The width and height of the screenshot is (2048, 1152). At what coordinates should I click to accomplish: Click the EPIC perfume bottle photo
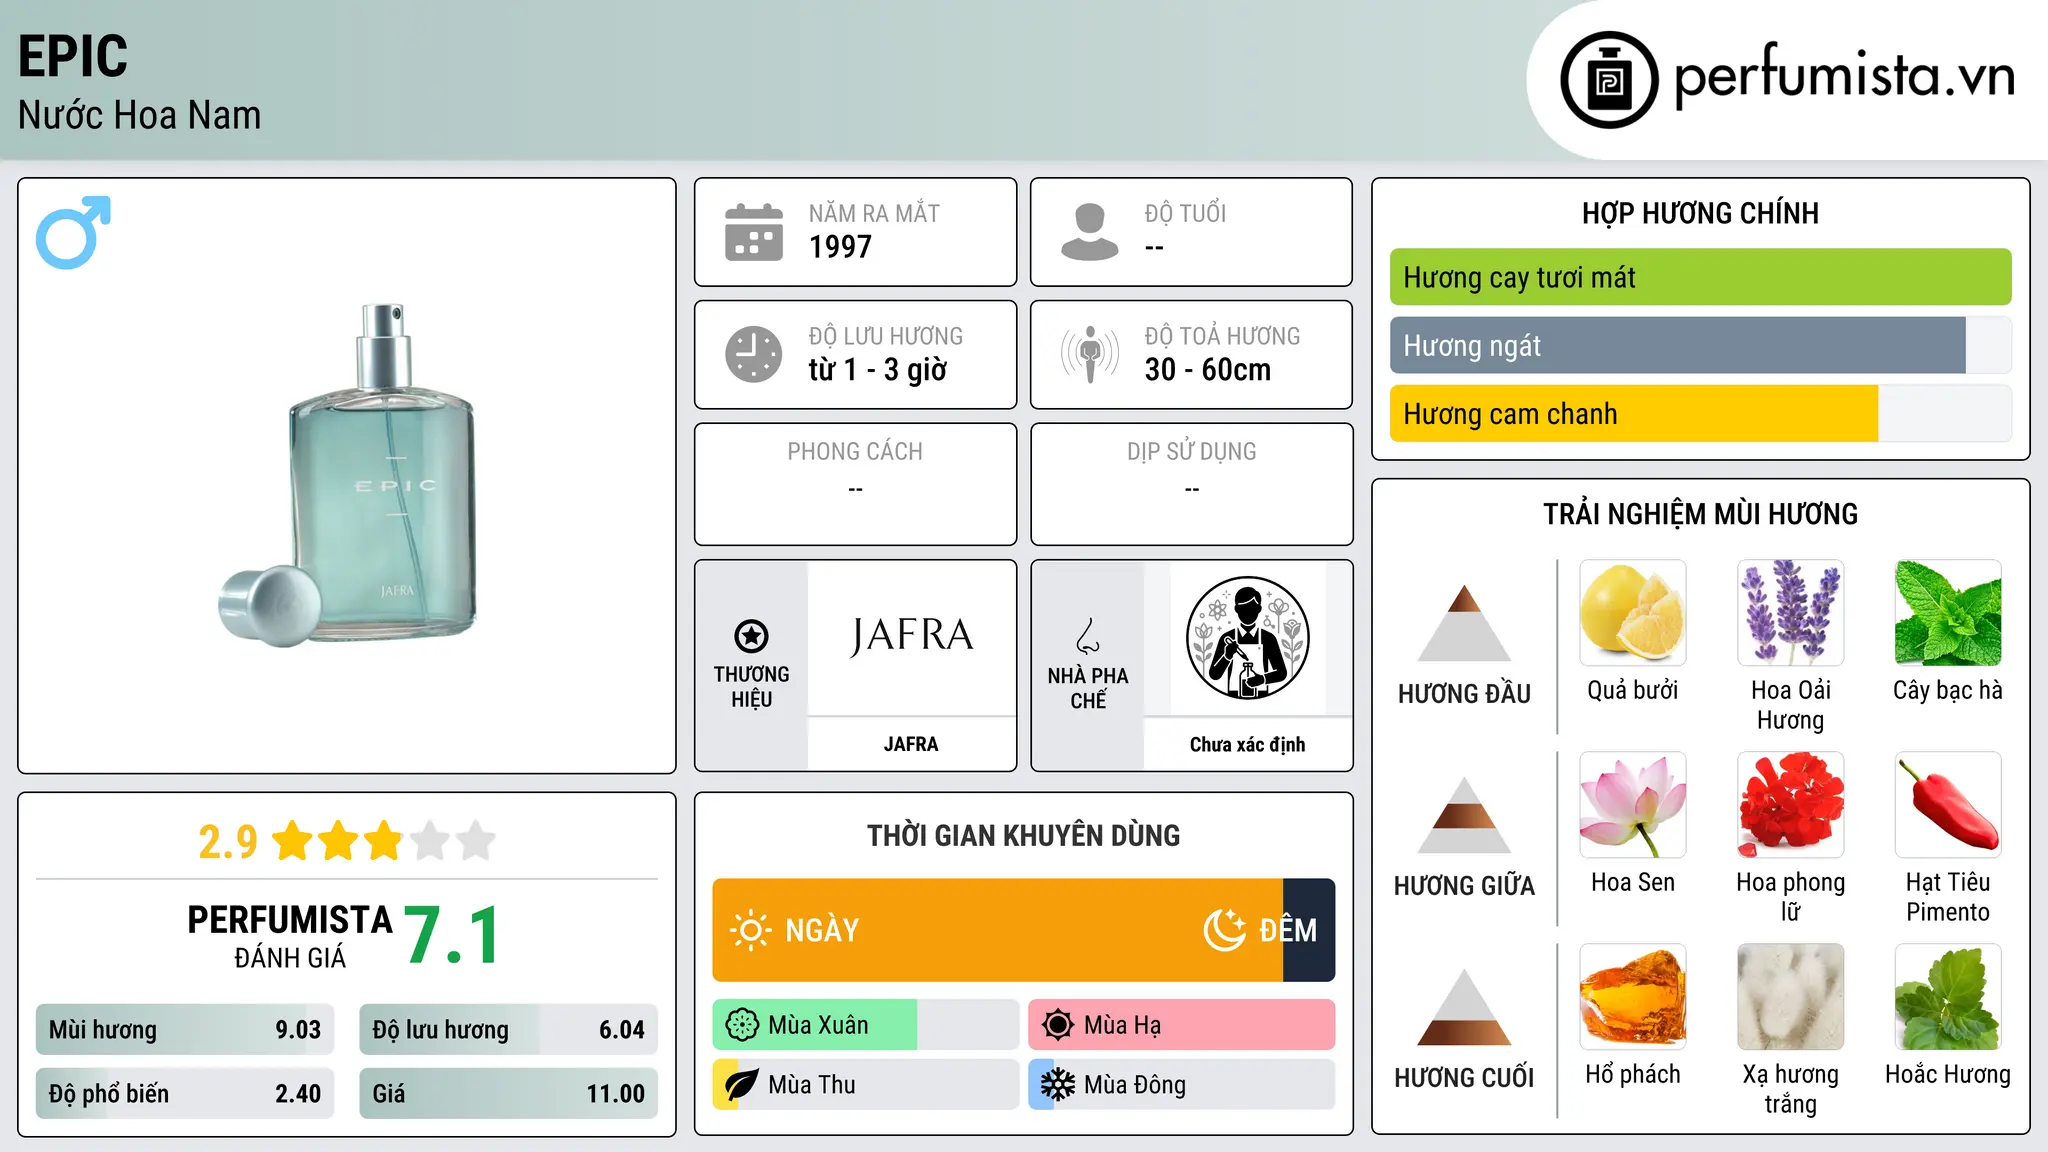(x=348, y=474)
